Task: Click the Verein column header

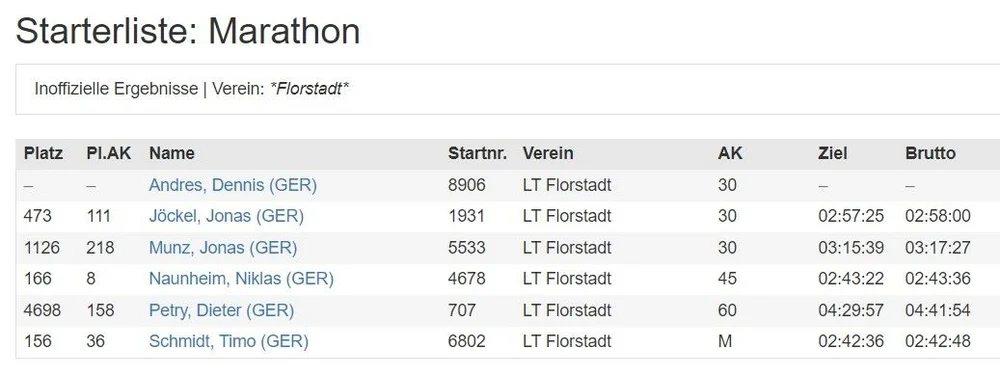Action: pyautogui.click(x=548, y=154)
